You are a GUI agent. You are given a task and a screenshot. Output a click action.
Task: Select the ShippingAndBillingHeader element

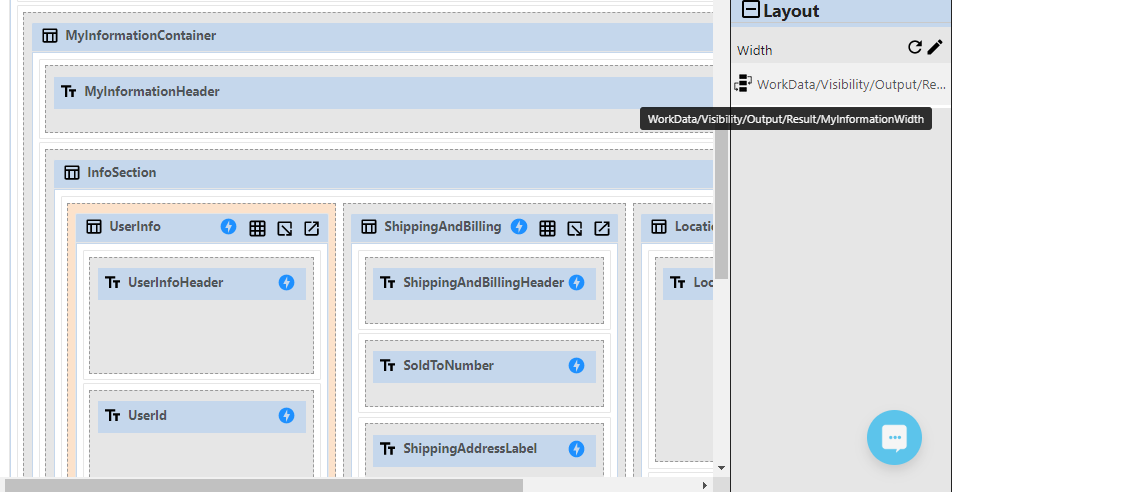point(484,283)
